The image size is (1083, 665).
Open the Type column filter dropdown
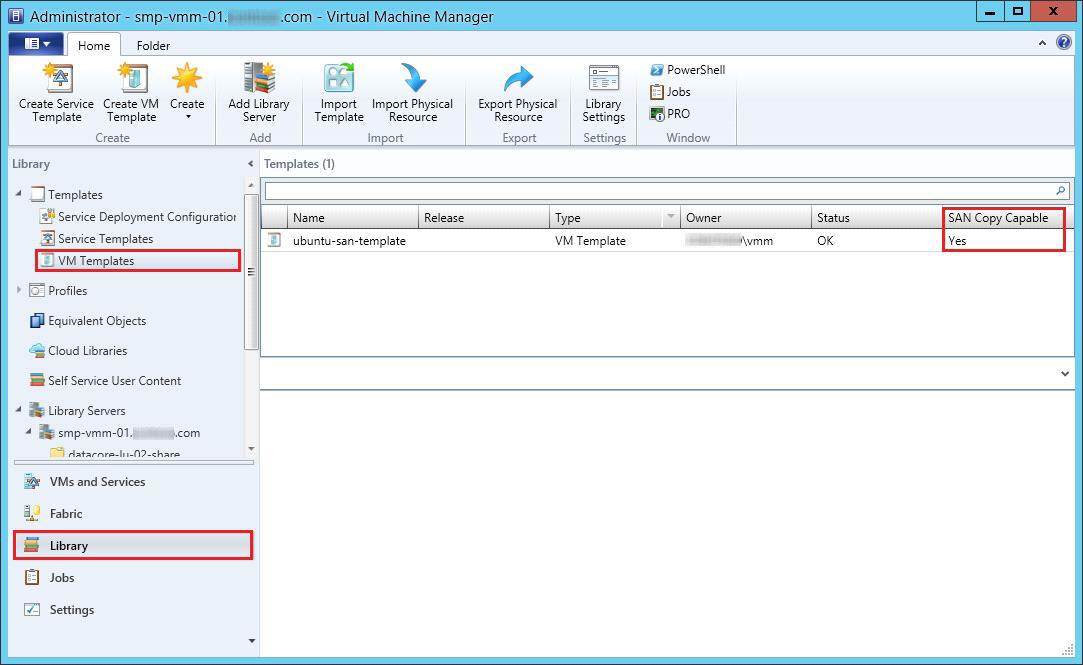click(x=670, y=218)
